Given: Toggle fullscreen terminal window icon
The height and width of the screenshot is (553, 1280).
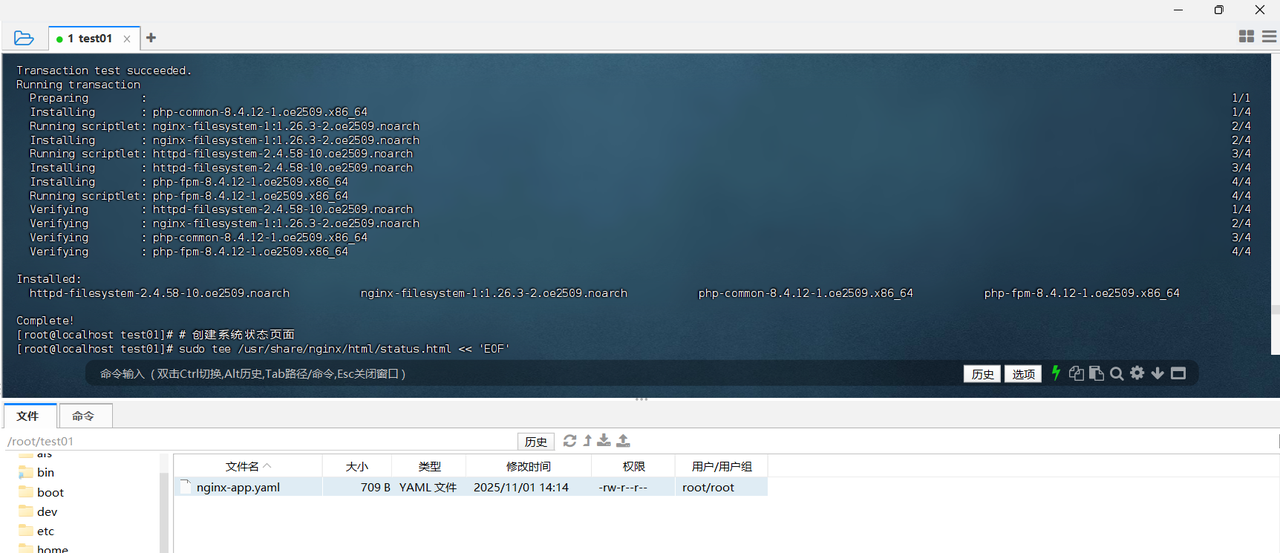Looking at the screenshot, I should coord(1178,373).
